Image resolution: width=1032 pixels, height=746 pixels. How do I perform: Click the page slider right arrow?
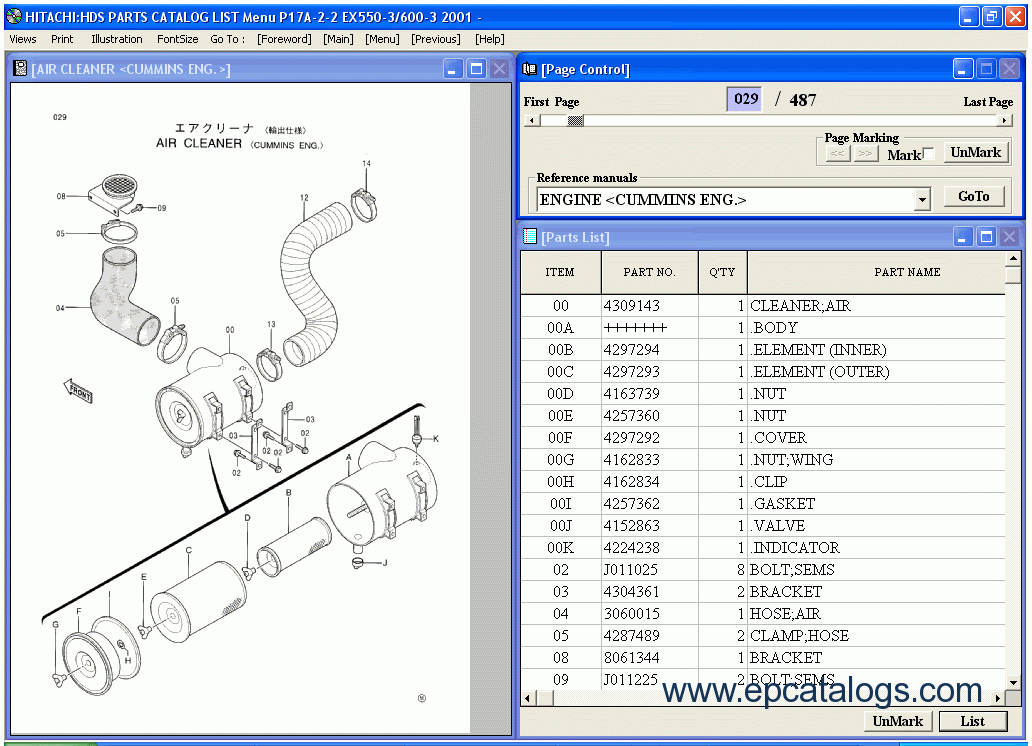point(1004,120)
